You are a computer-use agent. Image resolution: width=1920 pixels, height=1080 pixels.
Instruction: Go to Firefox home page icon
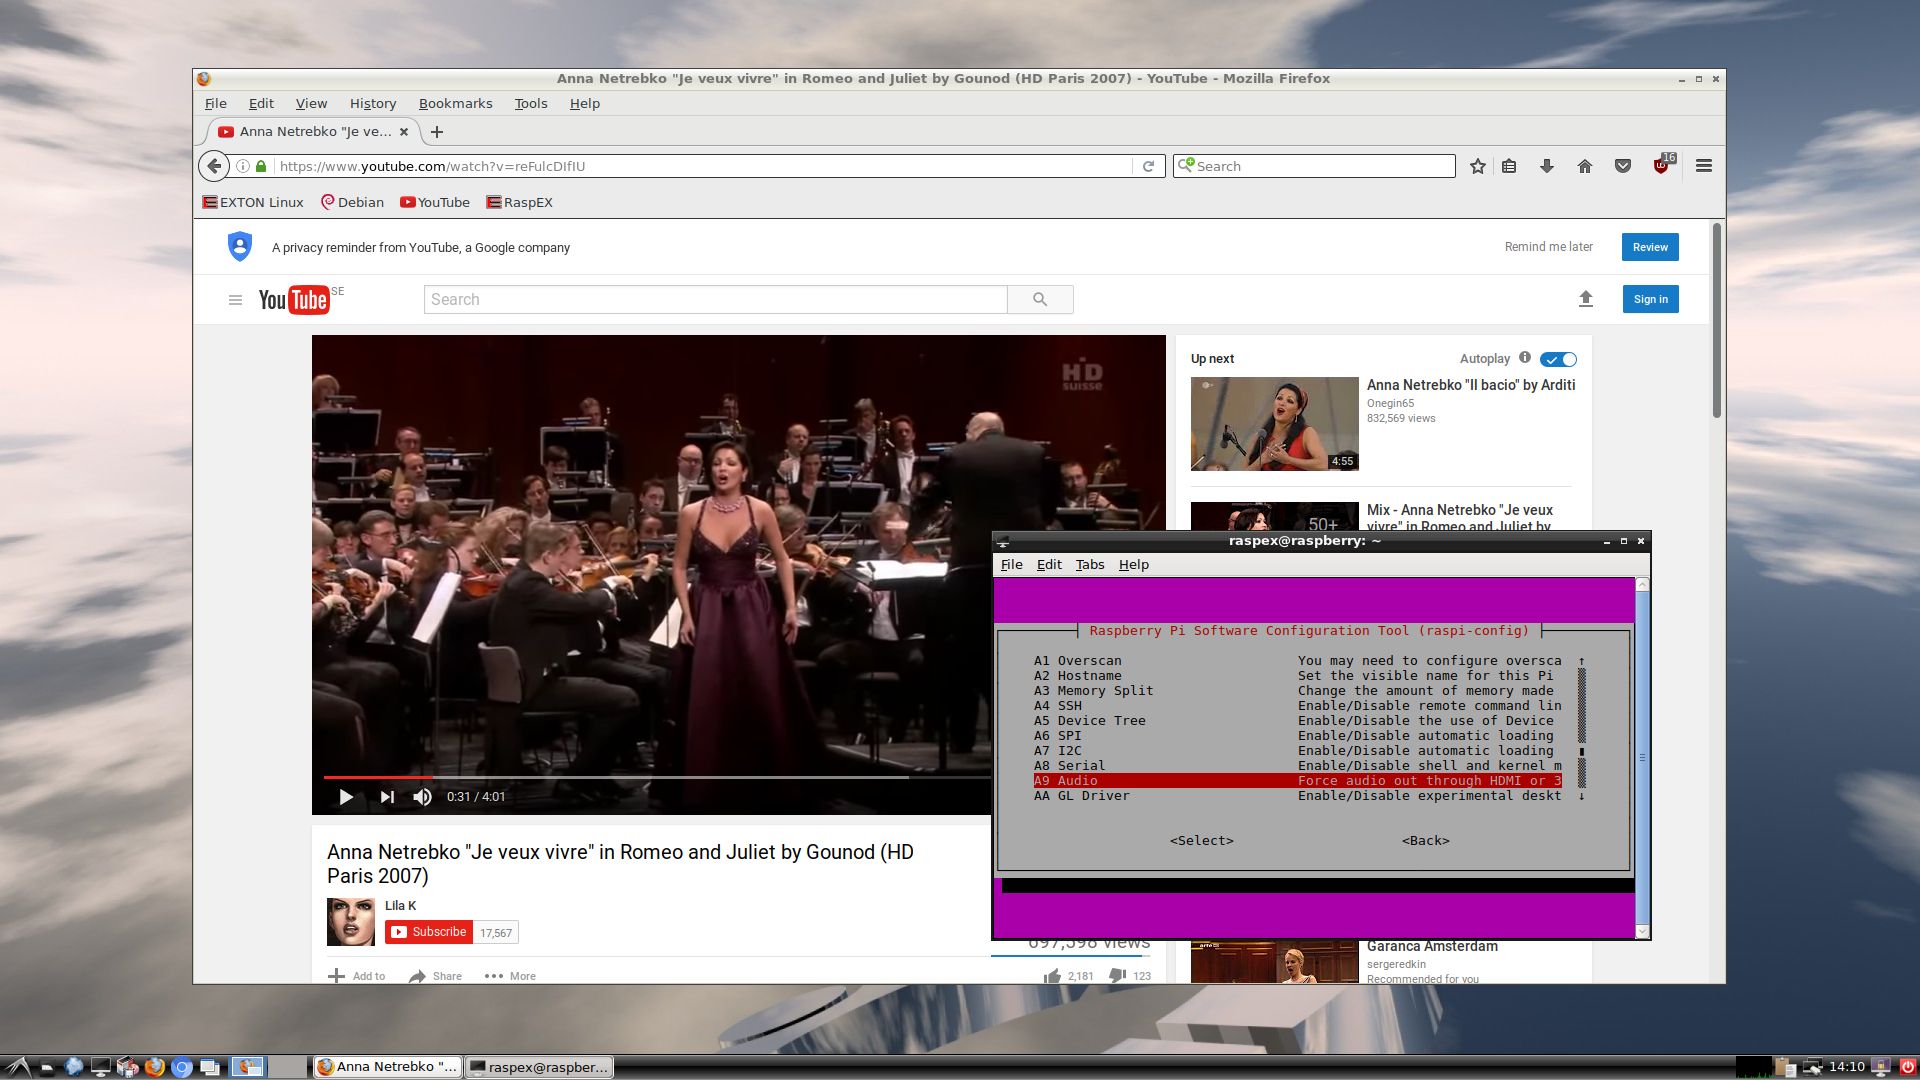point(1584,166)
